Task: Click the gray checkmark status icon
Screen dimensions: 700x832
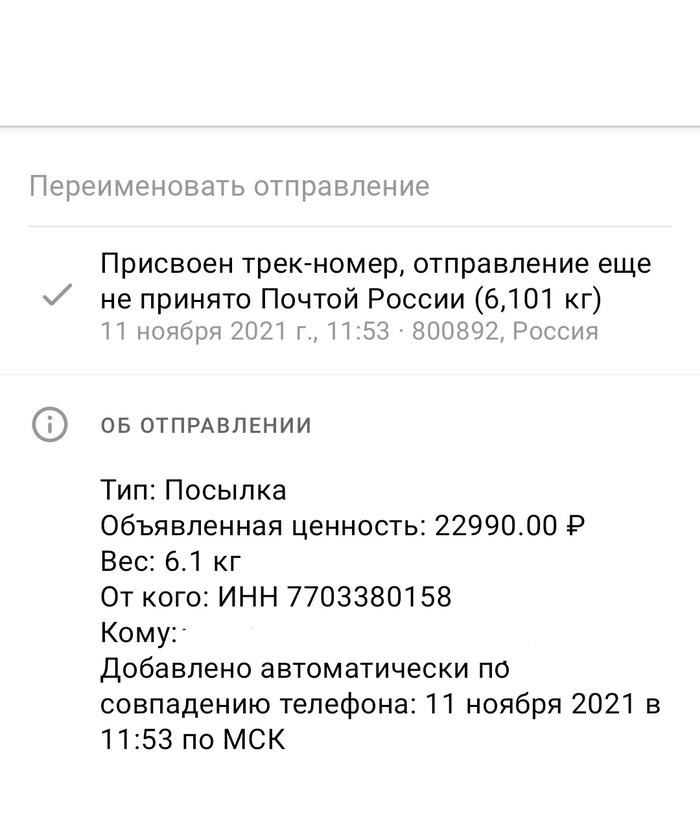Action: coord(57,295)
